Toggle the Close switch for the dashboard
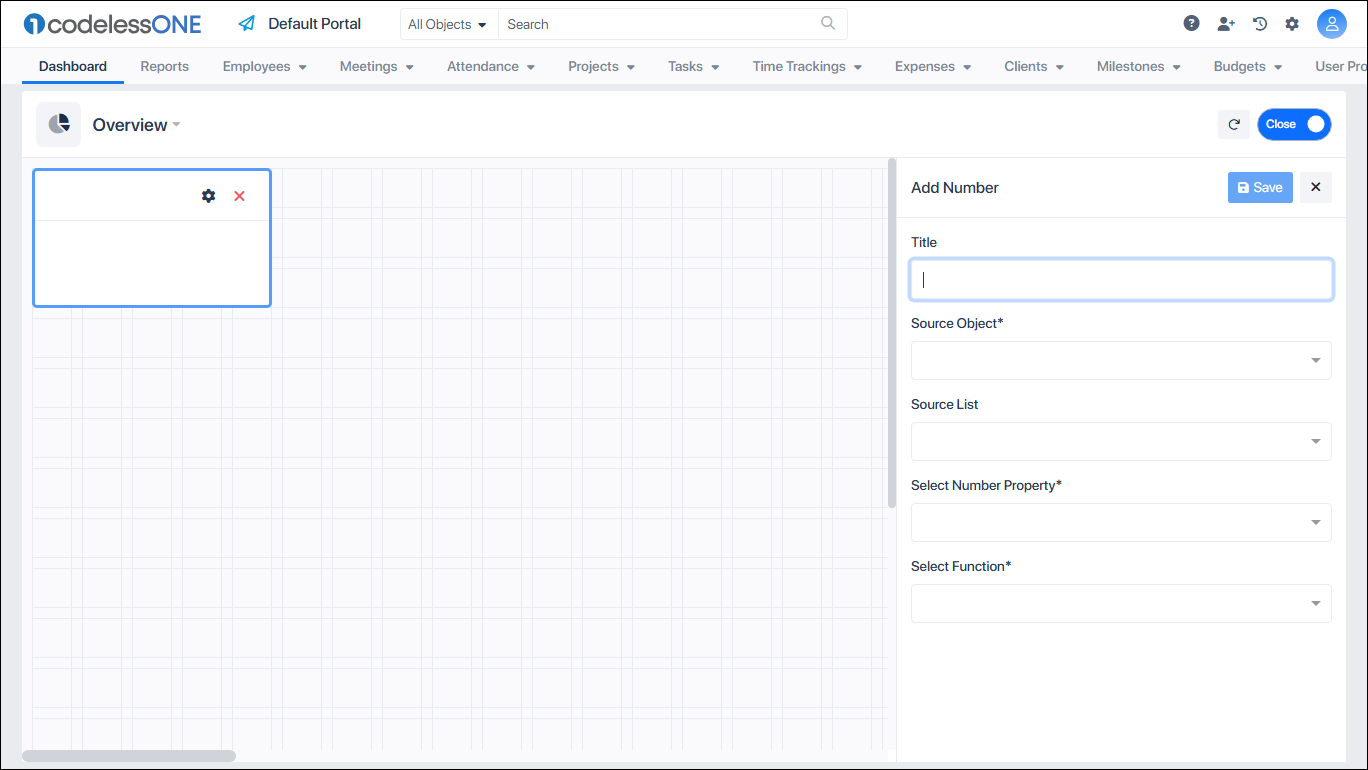This screenshot has height=770, width=1368. click(x=1294, y=124)
